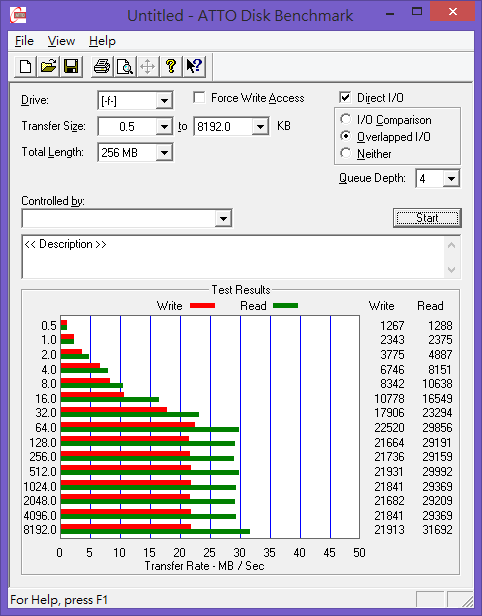Click the red Write legend swatch
The width and height of the screenshot is (482, 616).
coord(203,305)
